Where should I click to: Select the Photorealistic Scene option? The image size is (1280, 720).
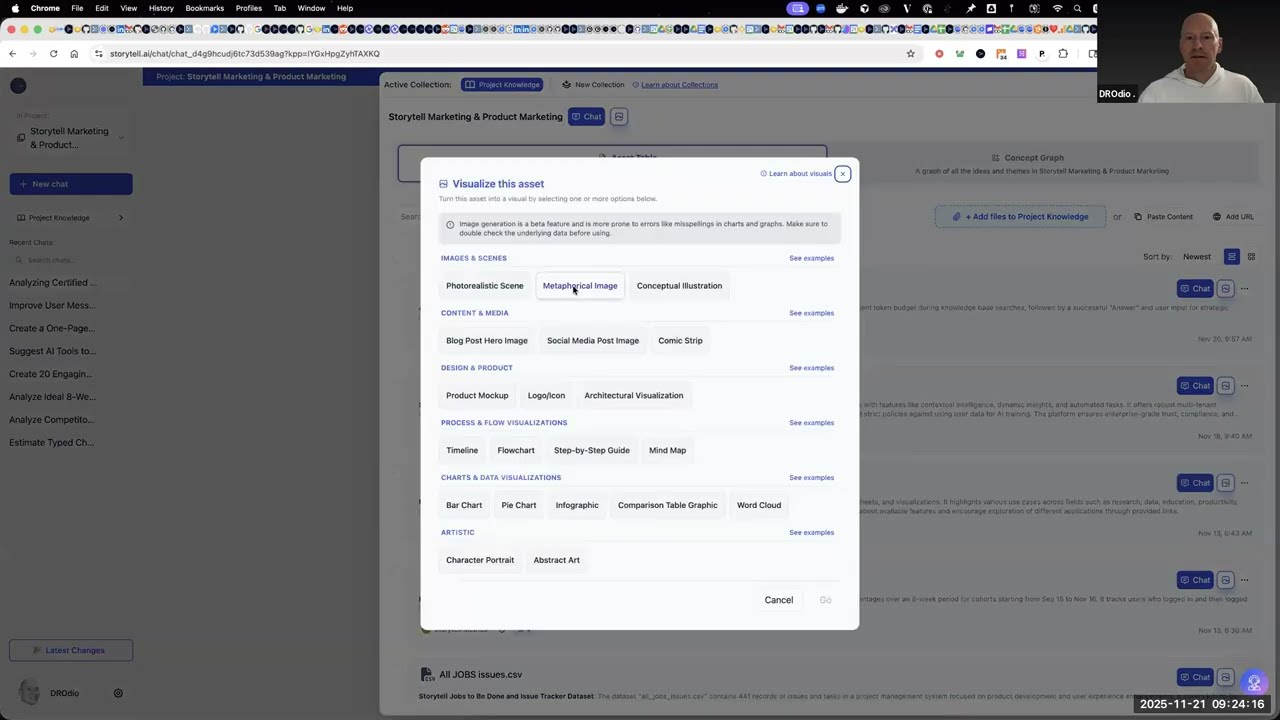coord(484,286)
